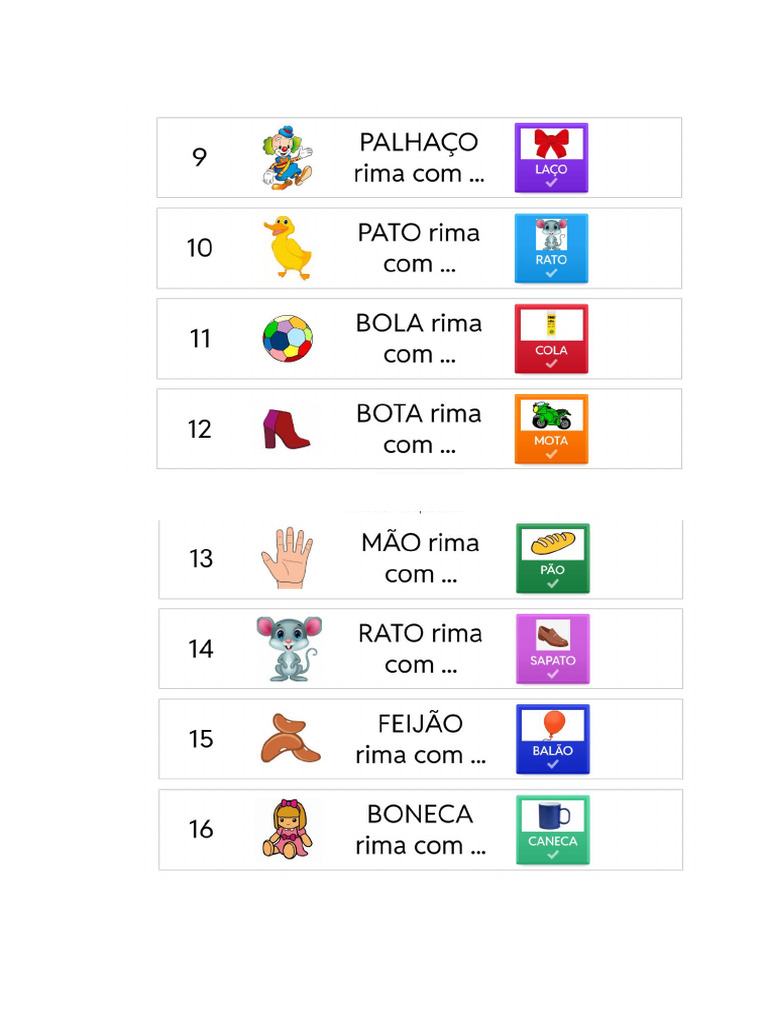This screenshot has height=1024, width=768.
Task: Click the brown beans picture
Action: (x=289, y=739)
